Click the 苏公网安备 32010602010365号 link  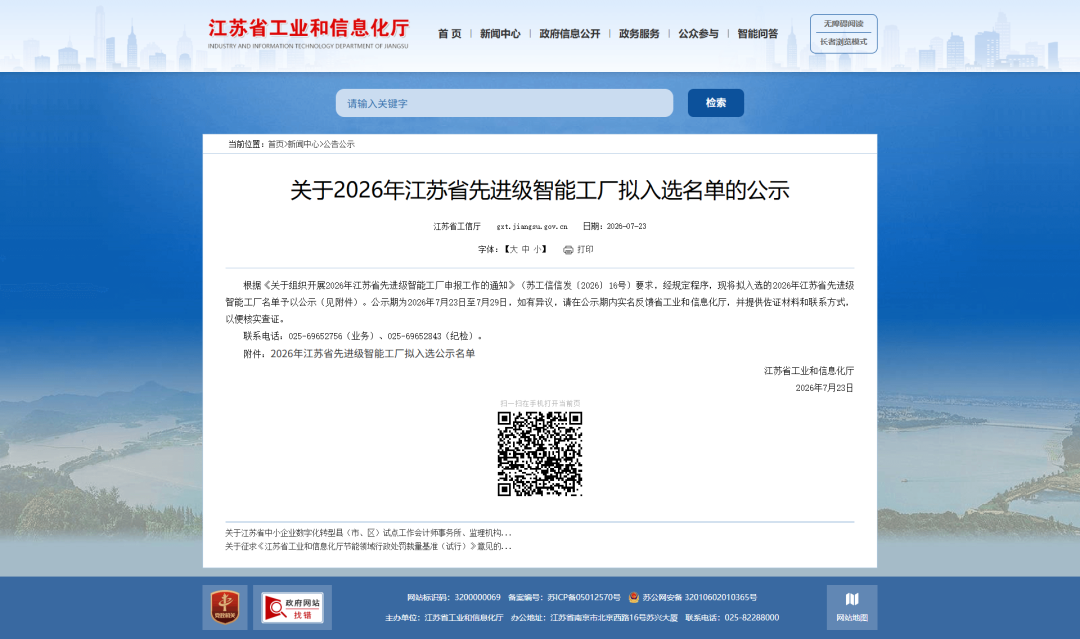[700, 598]
